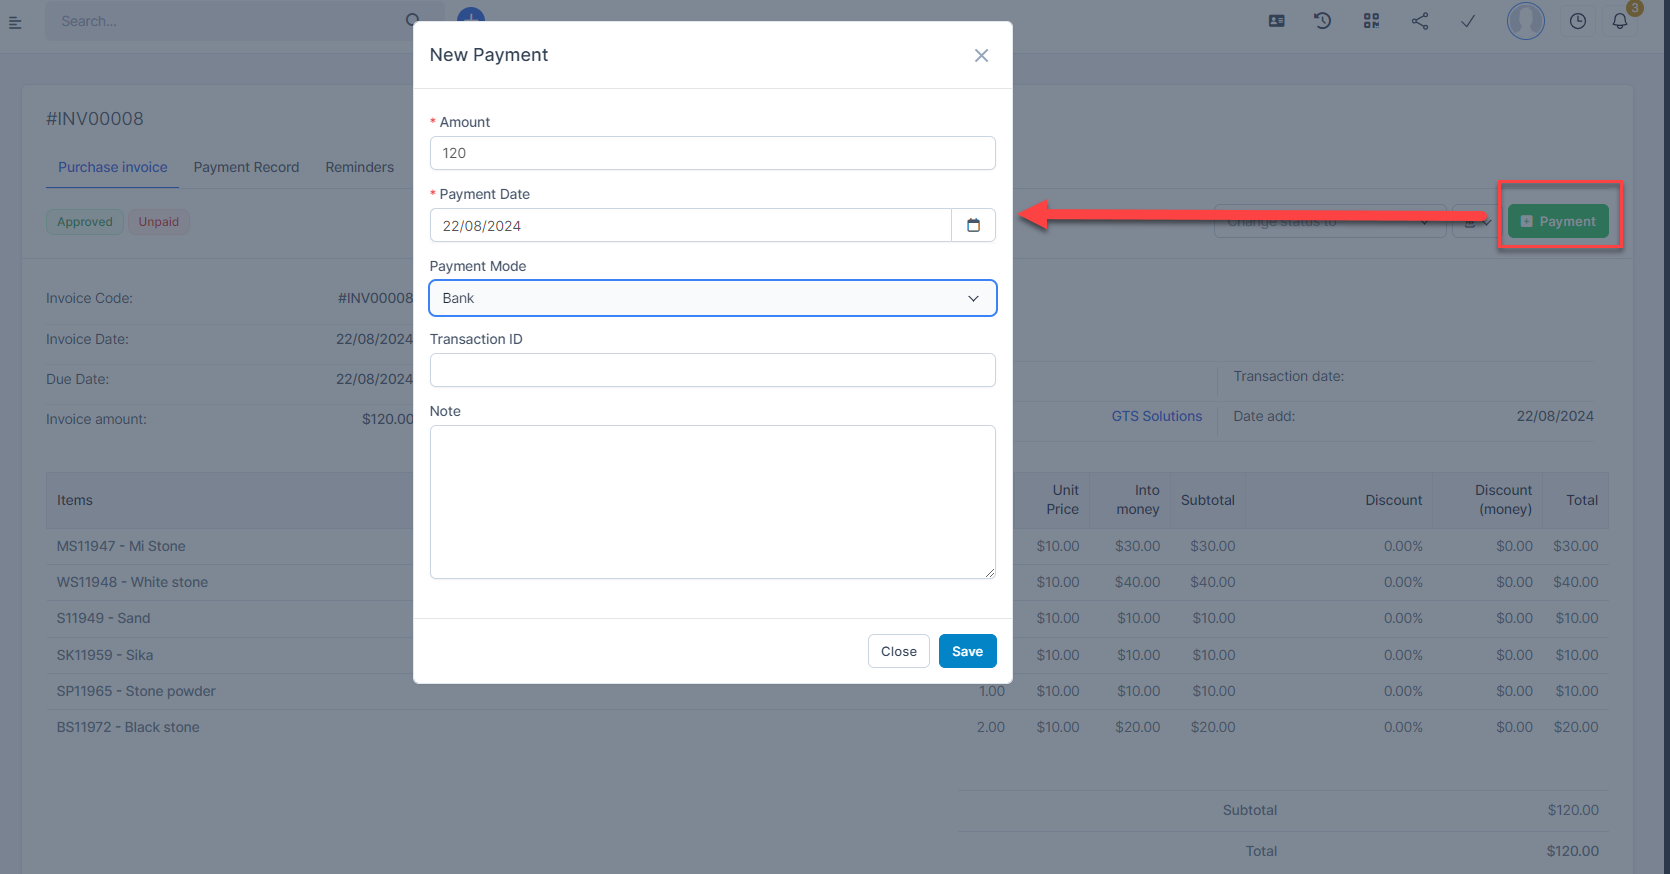Open the QR code grid icon
The height and width of the screenshot is (874, 1670).
pyautogui.click(x=1371, y=21)
